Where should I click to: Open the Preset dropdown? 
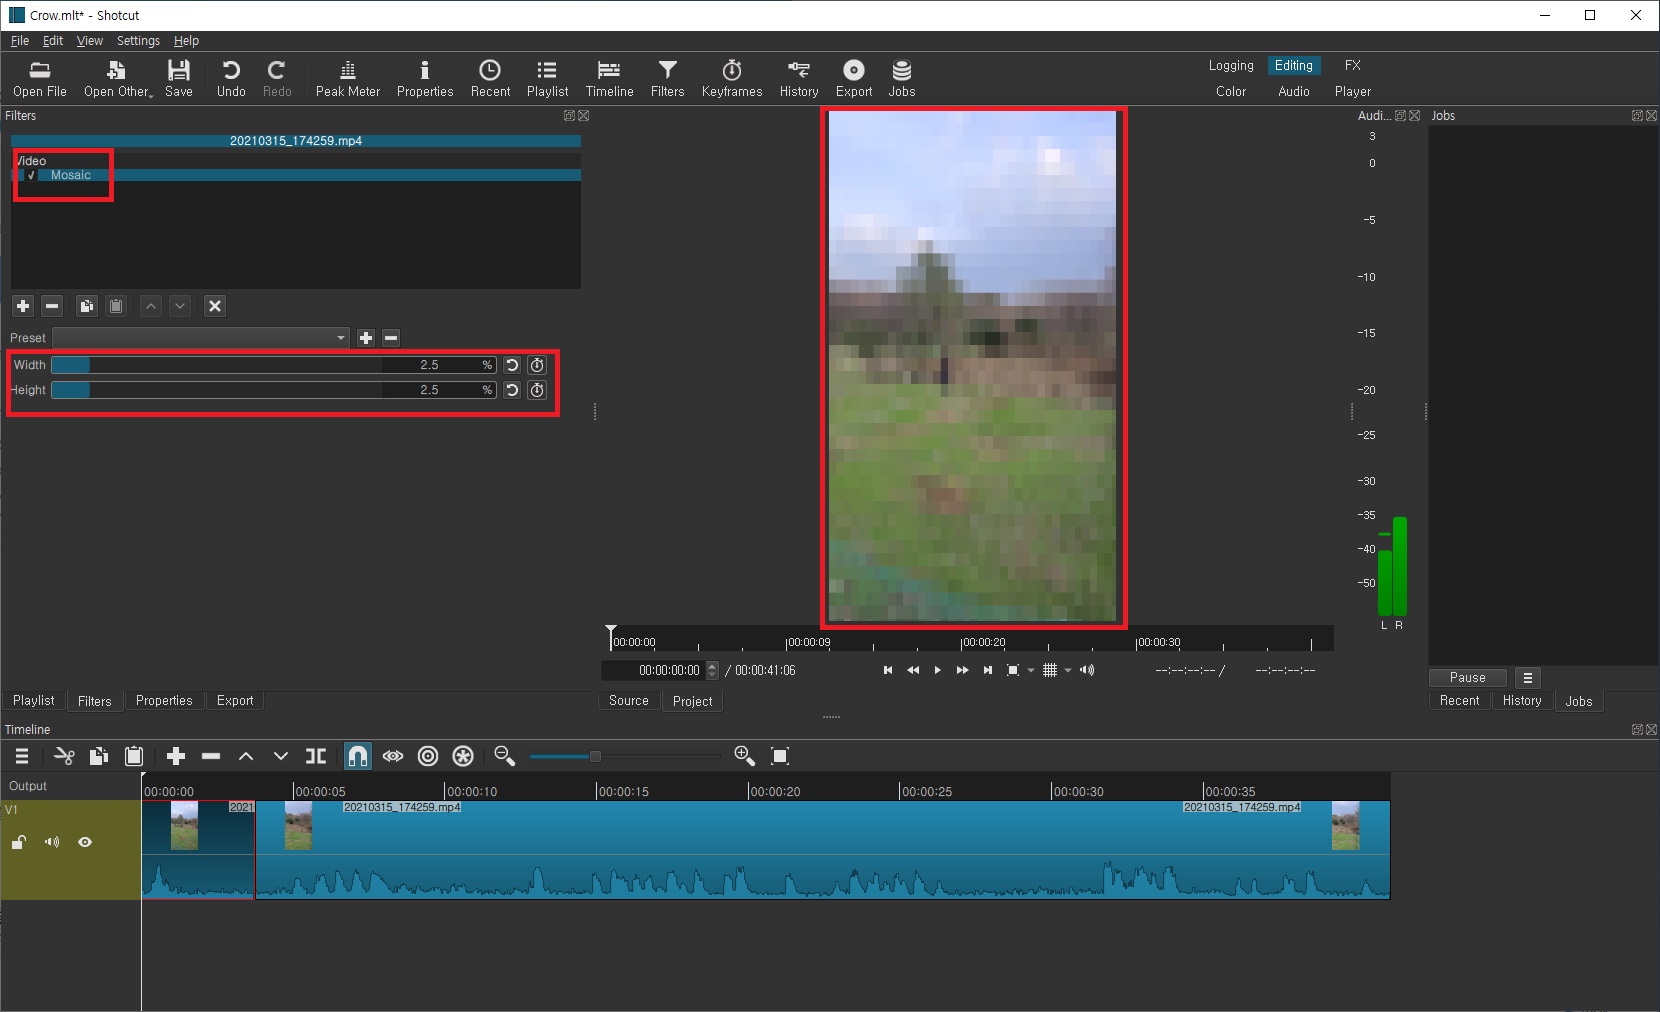pos(201,338)
